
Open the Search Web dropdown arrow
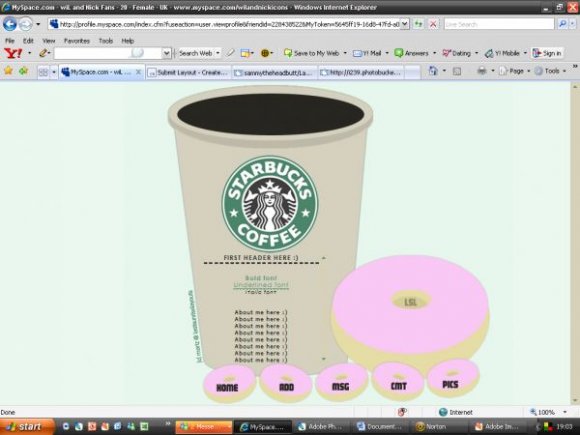[x=218, y=53]
